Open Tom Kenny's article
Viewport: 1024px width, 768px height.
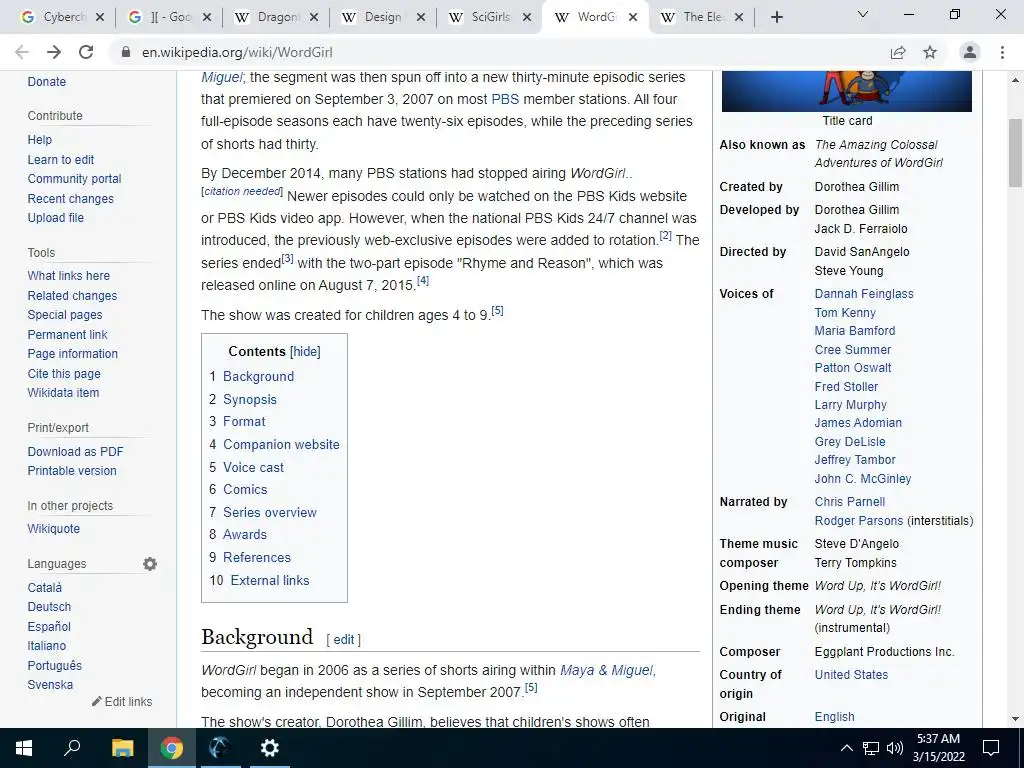click(x=844, y=312)
